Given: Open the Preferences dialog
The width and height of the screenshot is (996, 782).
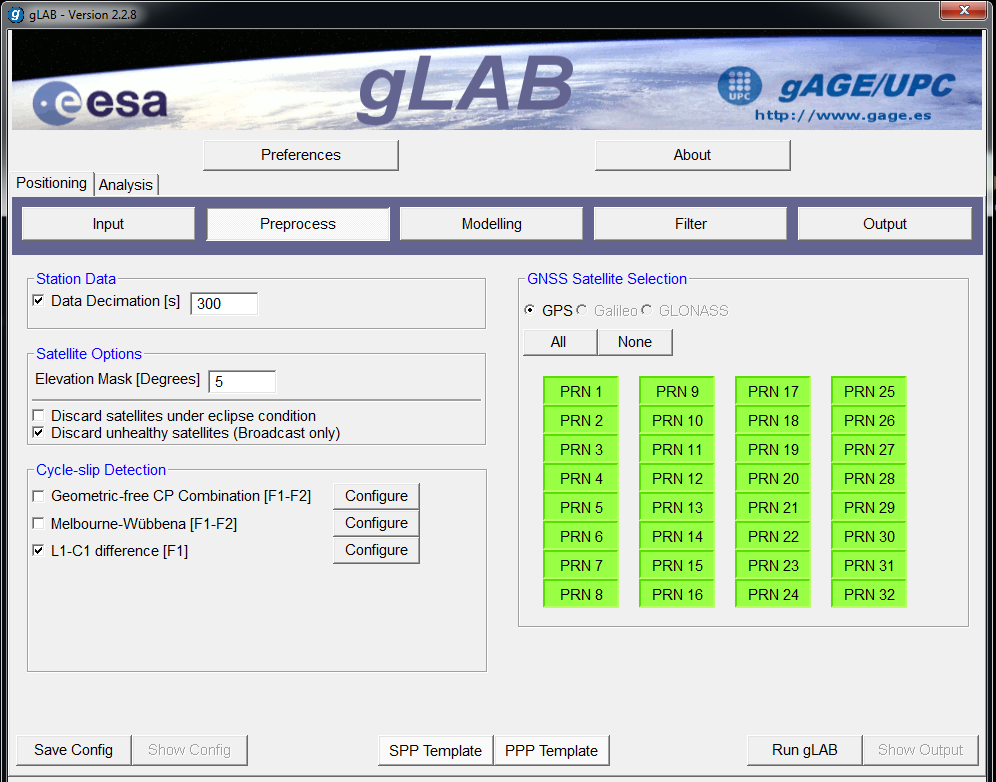Looking at the screenshot, I should point(300,155).
